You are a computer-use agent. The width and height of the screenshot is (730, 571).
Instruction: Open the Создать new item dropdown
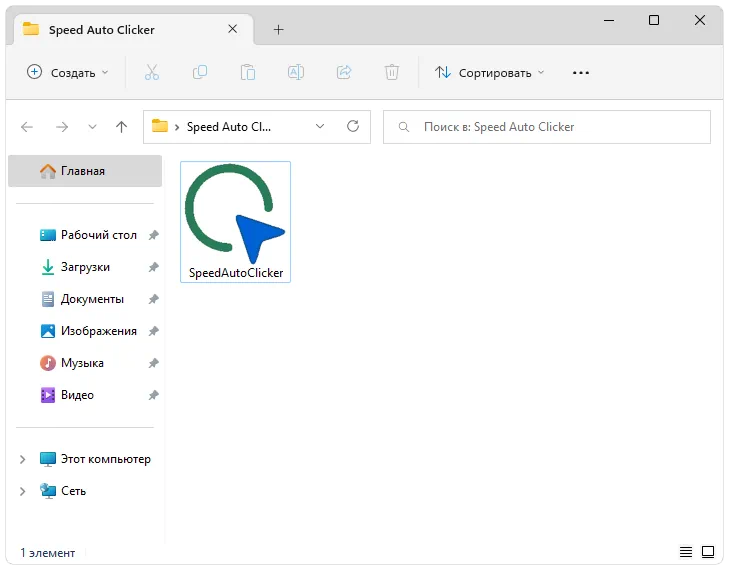pyautogui.click(x=68, y=73)
